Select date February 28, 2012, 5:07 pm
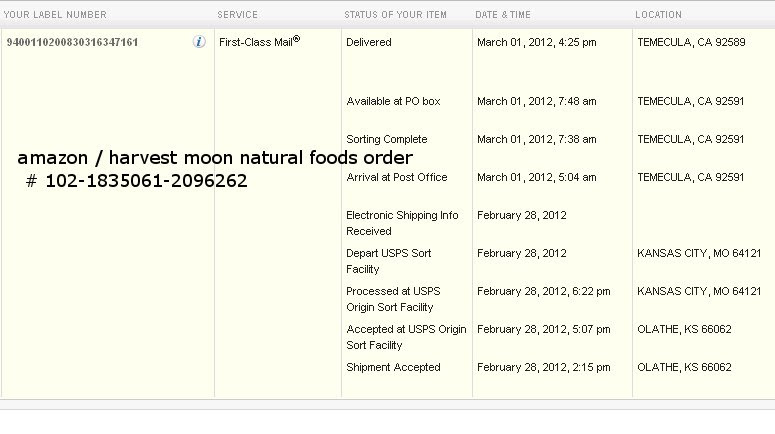Viewport: 775px width, 434px height. 543,329
